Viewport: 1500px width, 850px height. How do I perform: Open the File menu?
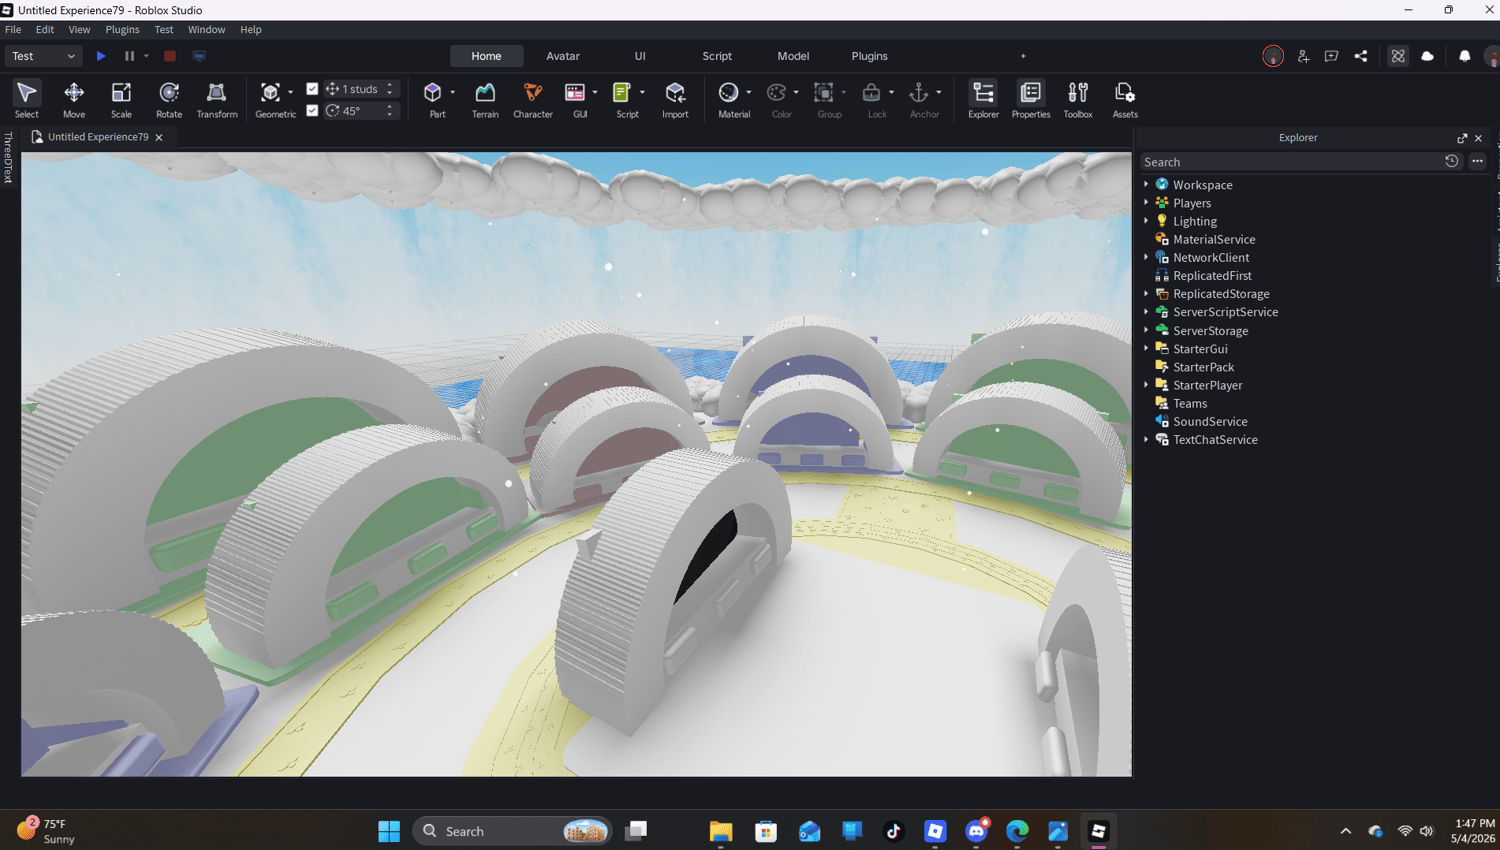[13, 30]
